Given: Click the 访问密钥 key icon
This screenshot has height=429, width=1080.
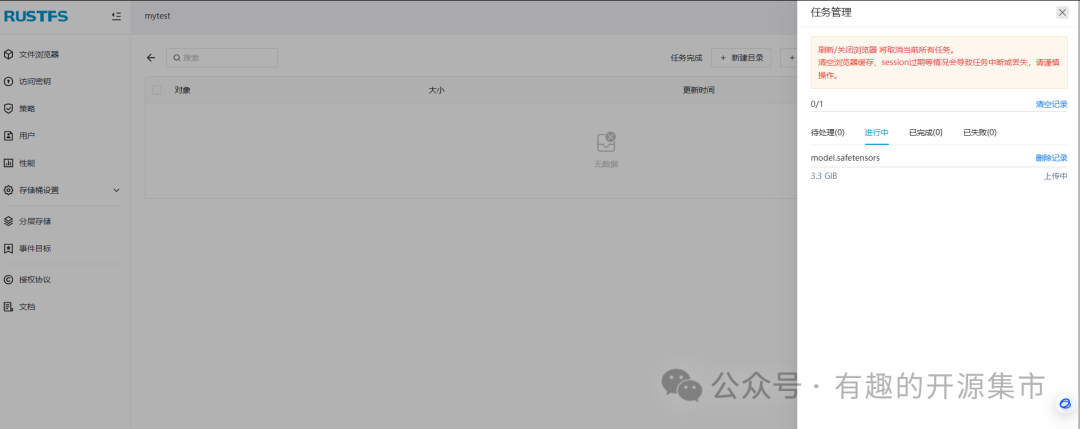Looking at the screenshot, I should (x=9, y=81).
